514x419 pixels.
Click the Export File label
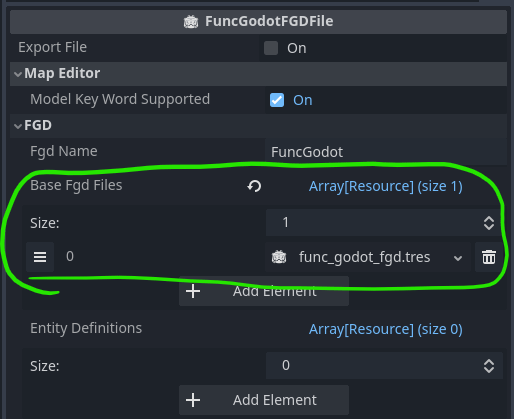click(52, 47)
